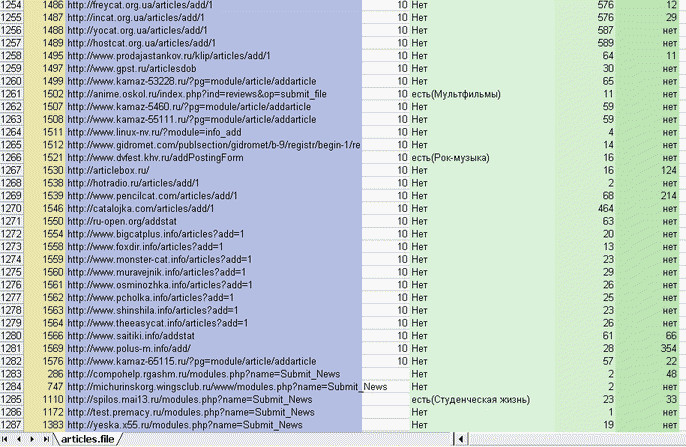The height and width of the screenshot is (447, 686).
Task: Select cell http://incat.org.ua/articles/add/1
Action: [x=214, y=17]
